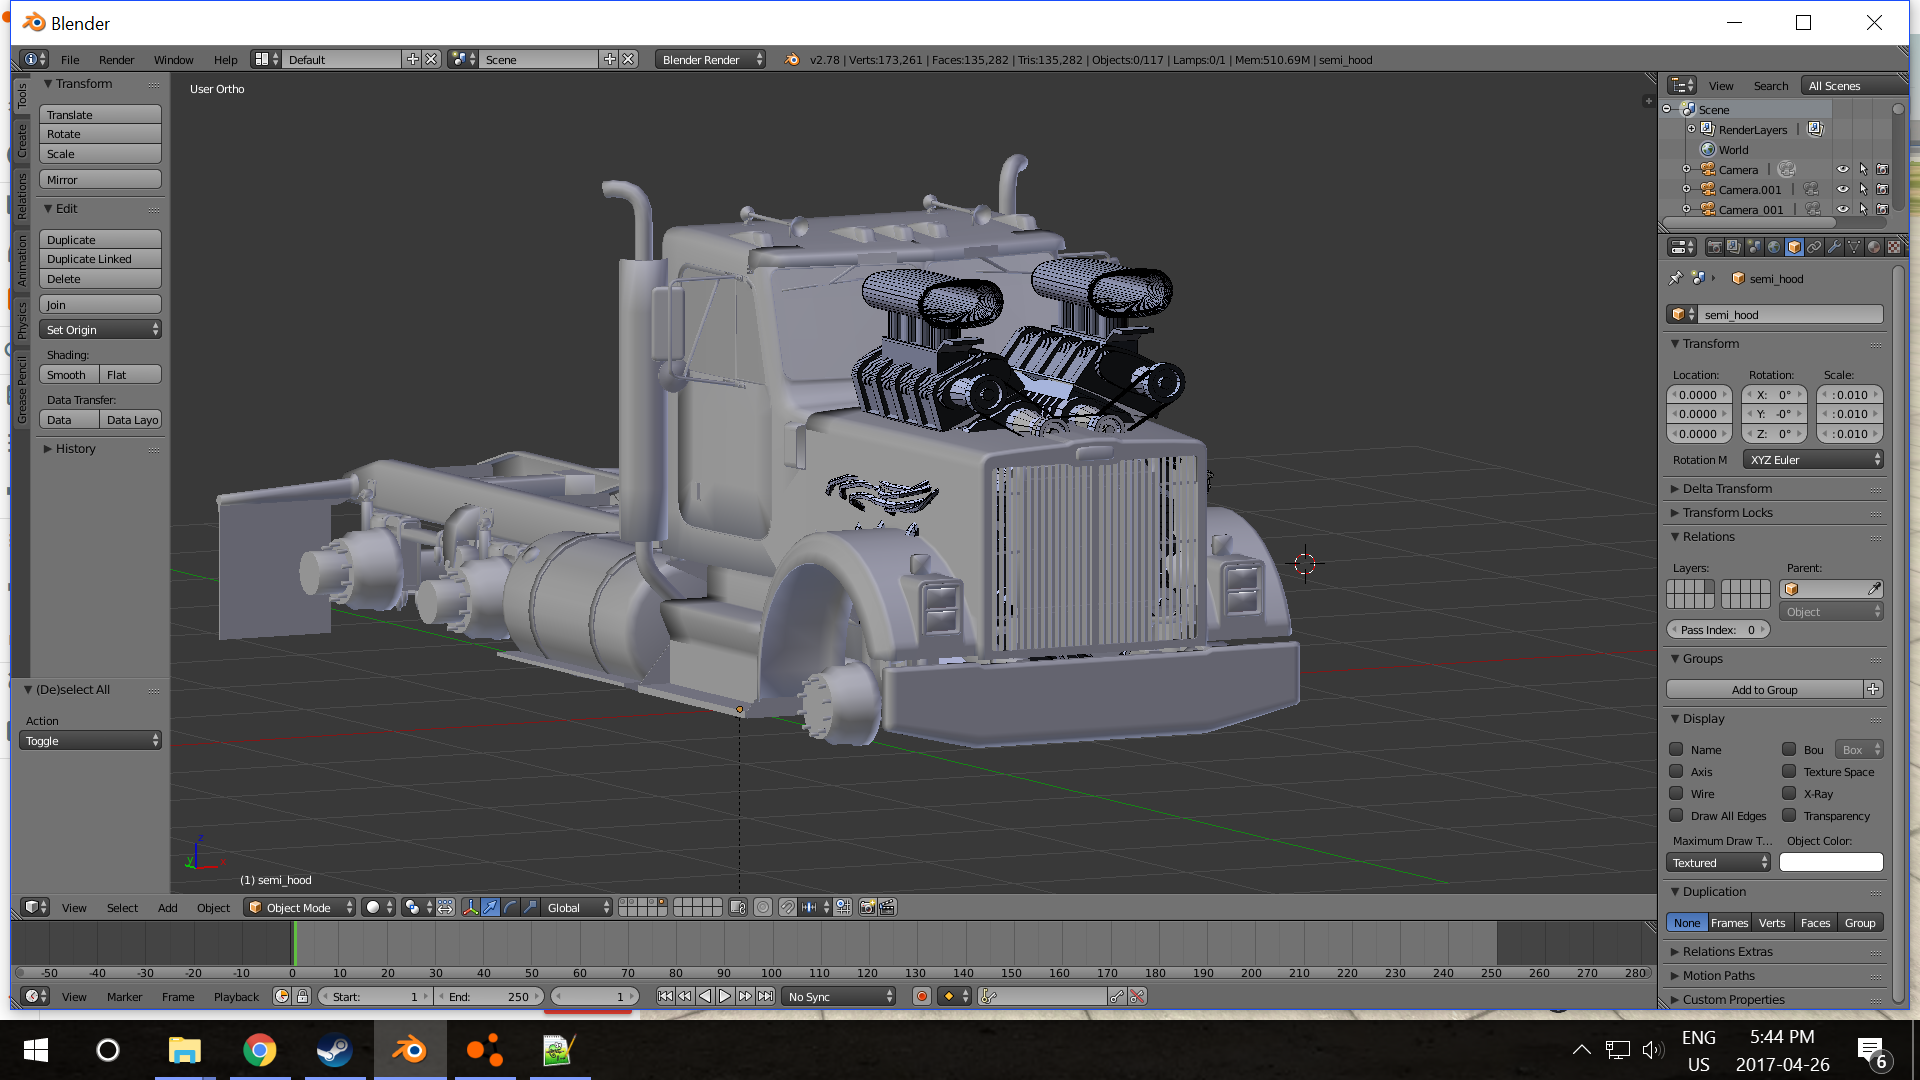Enable the Bounds display checkbox

[x=1789, y=749]
